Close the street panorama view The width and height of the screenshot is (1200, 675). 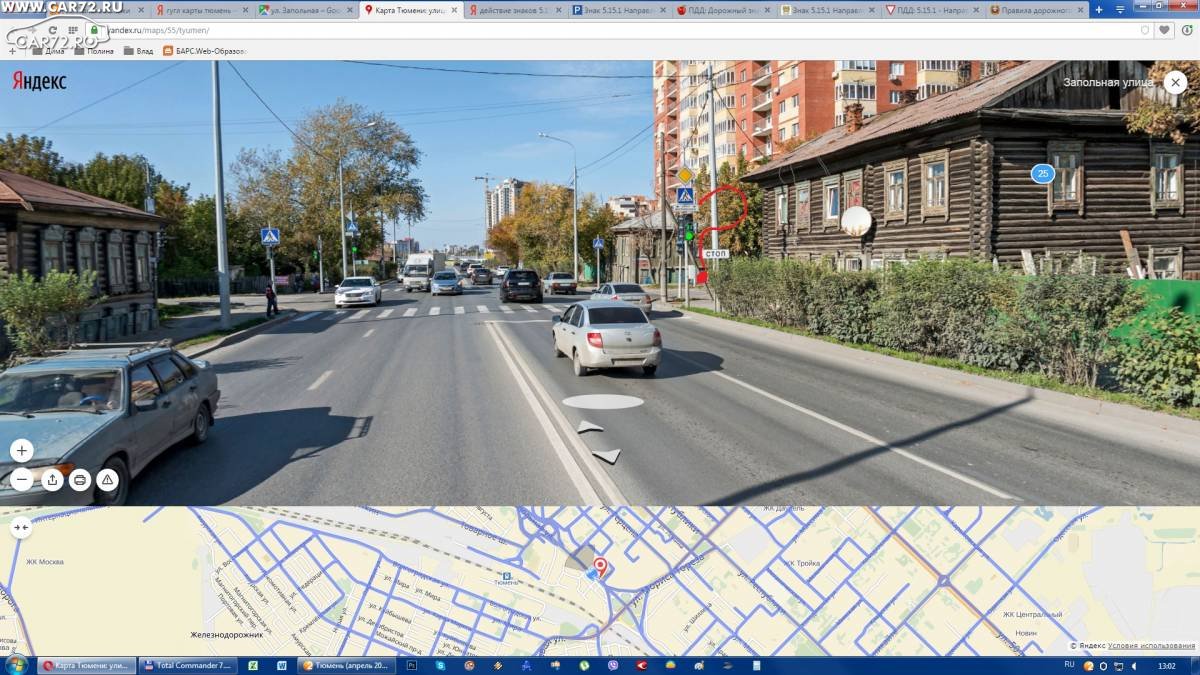pos(1177,83)
